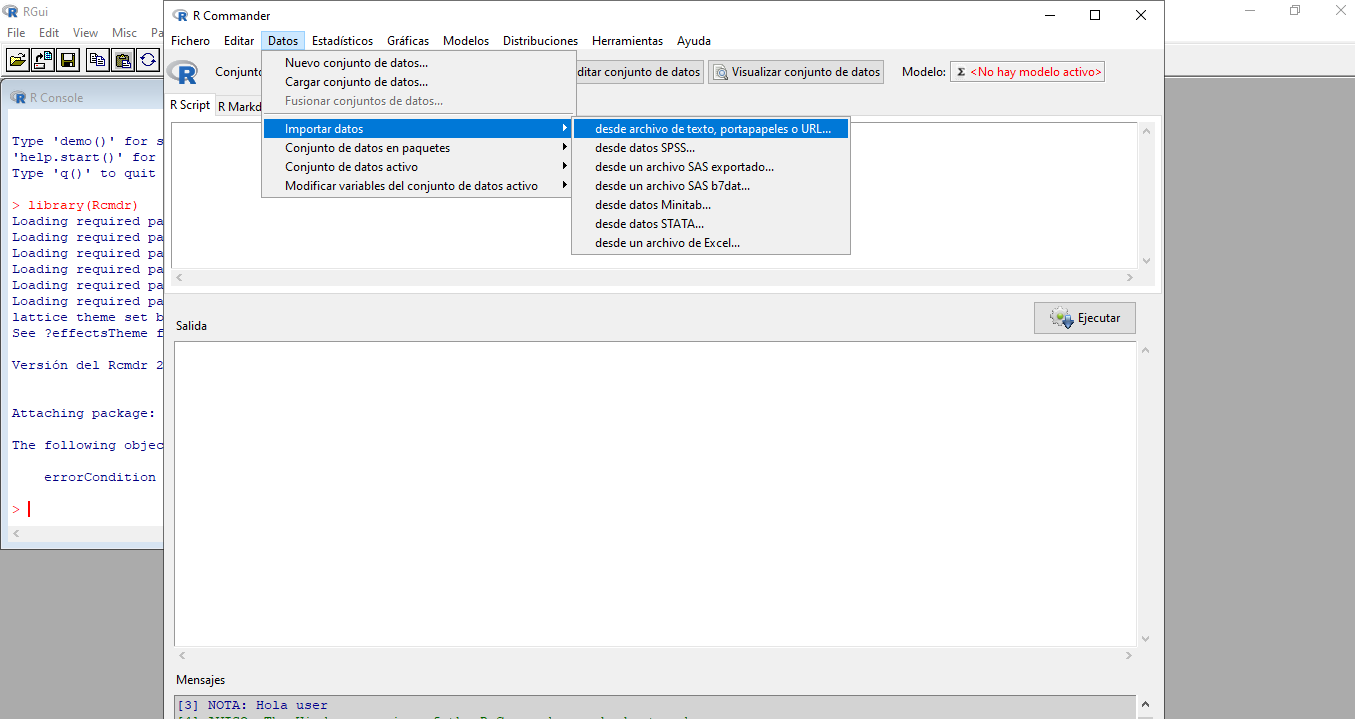Open the Estadísticos menu
Image resolution: width=1355 pixels, height=719 pixels.
[342, 41]
